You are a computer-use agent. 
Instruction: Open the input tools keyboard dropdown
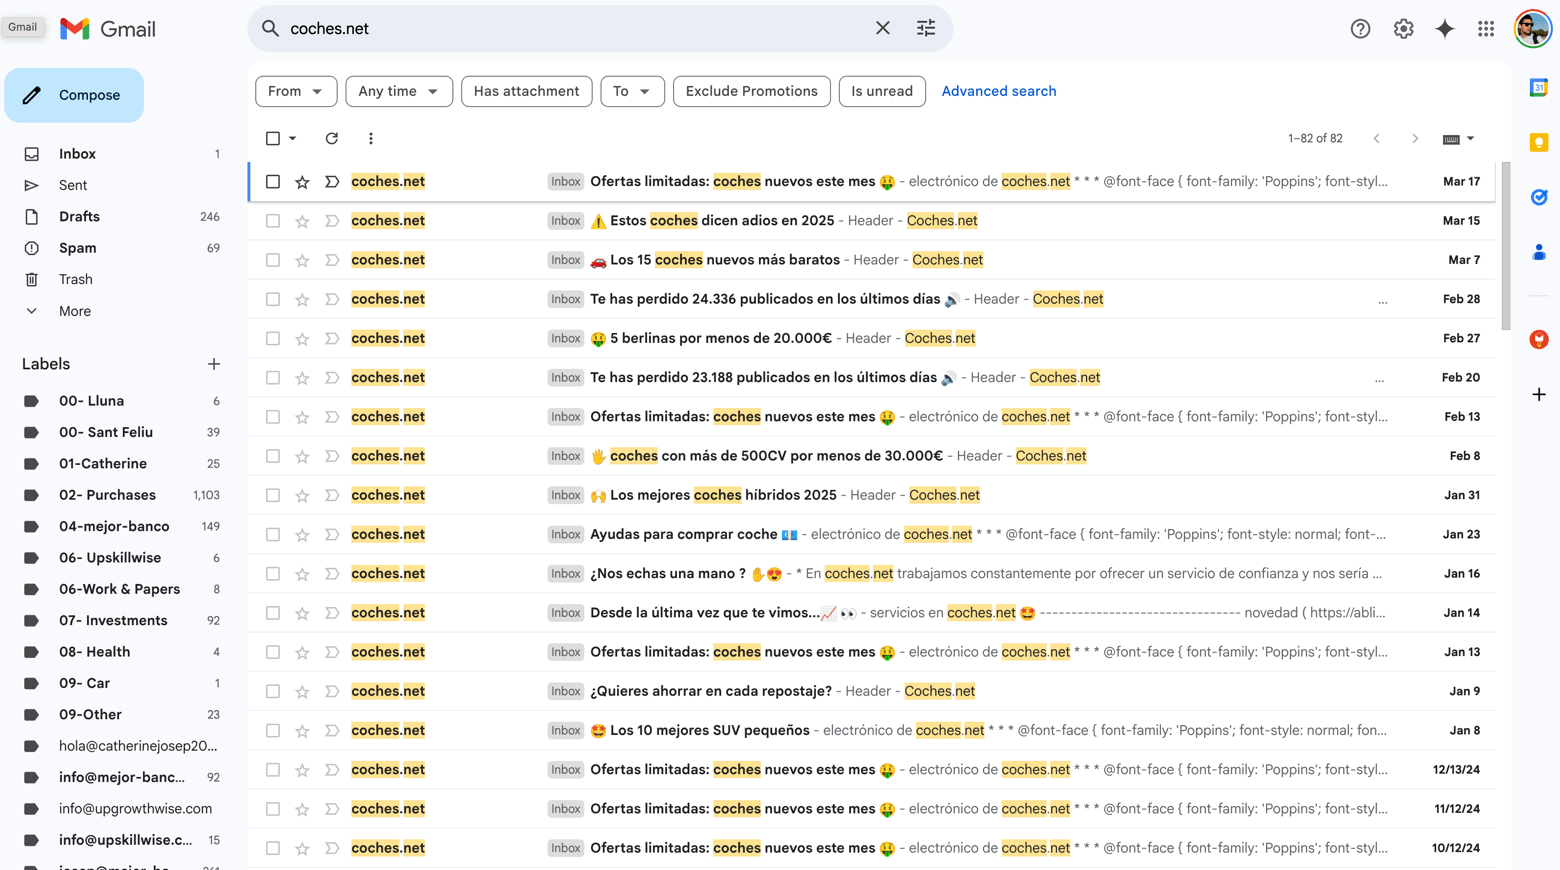tap(1459, 139)
